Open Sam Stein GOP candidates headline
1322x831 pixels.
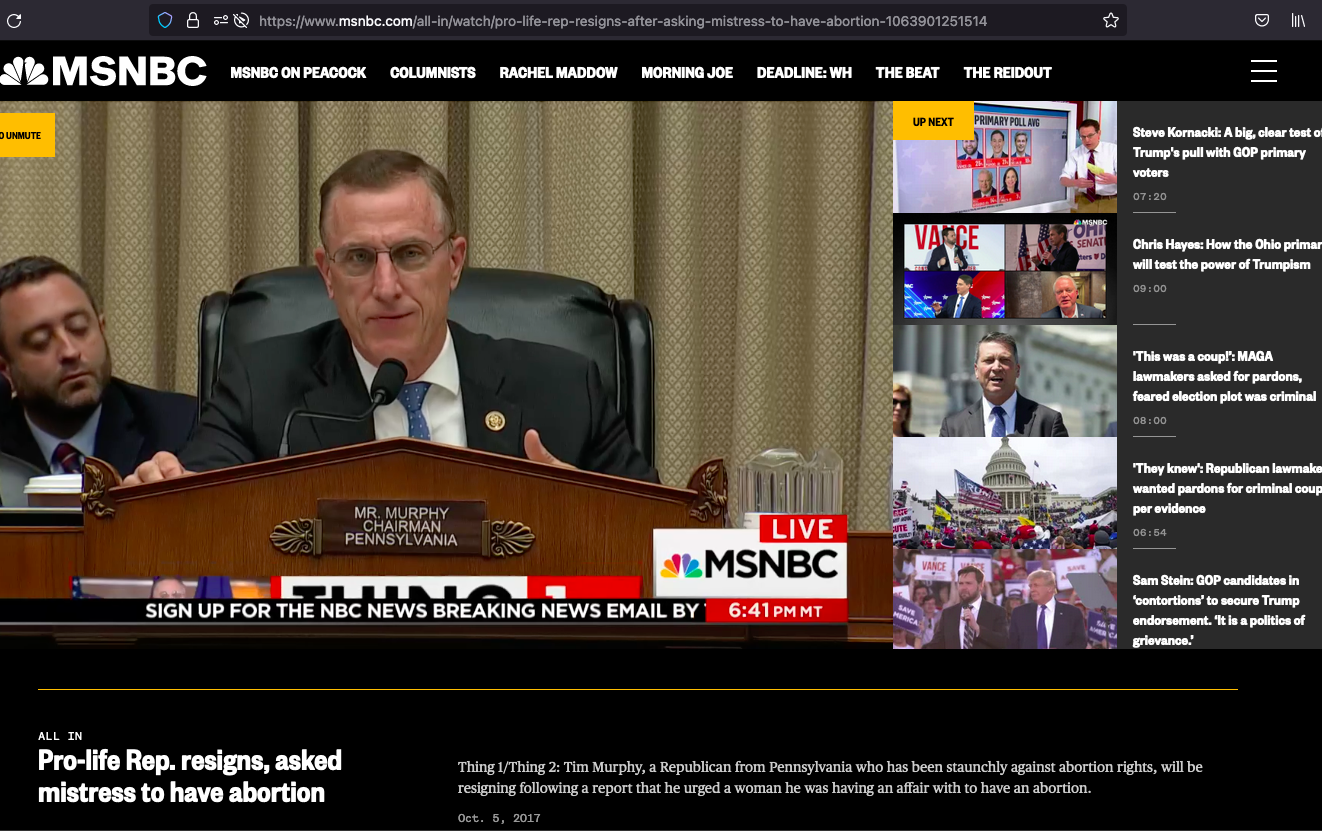[1219, 610]
